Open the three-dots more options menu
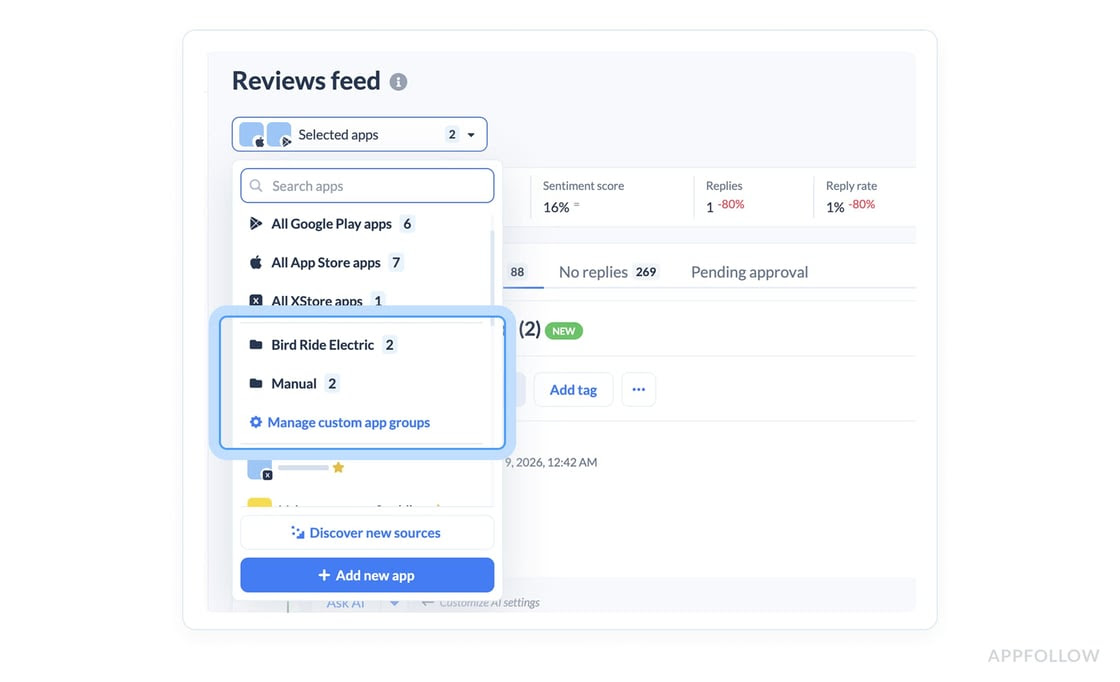This screenshot has height=682, width=1120. 638,390
